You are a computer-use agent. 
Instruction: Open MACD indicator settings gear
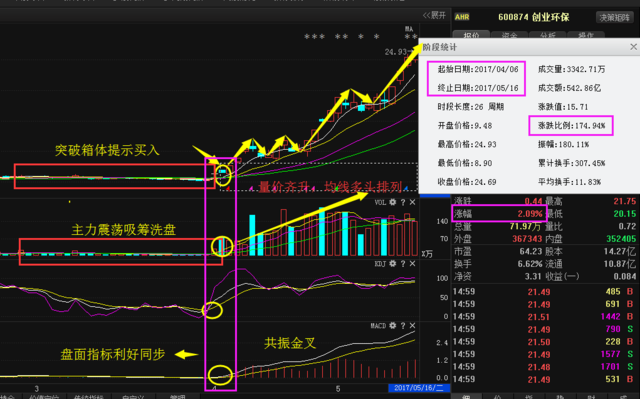[x=393, y=326]
